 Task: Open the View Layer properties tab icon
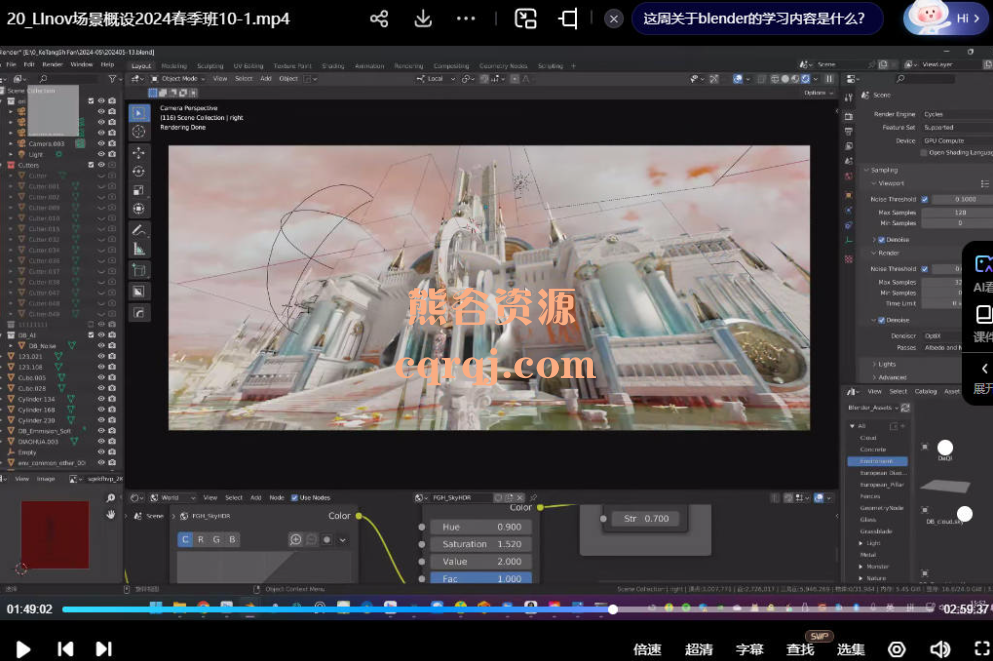(849, 146)
